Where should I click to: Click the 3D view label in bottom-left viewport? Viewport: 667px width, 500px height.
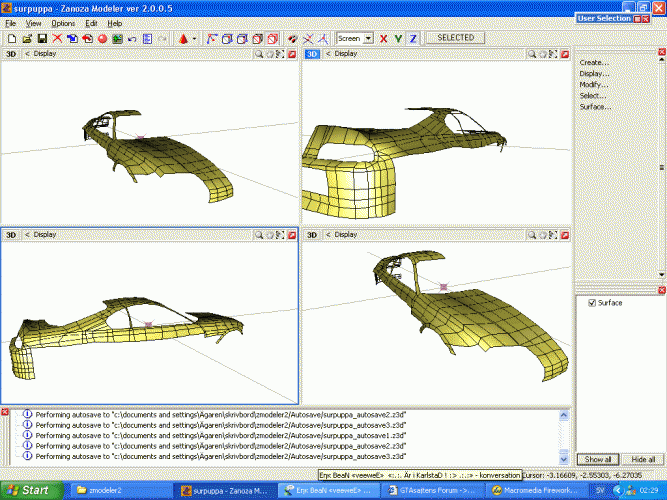[11, 235]
